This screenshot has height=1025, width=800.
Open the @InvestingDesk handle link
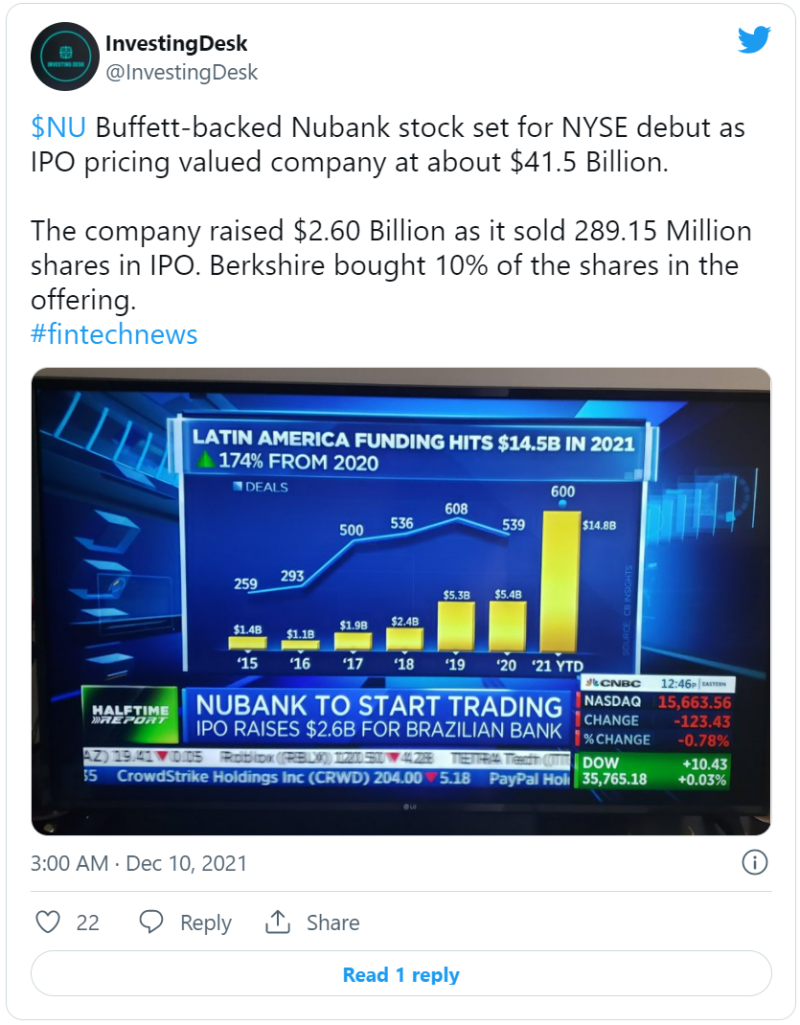[181, 72]
